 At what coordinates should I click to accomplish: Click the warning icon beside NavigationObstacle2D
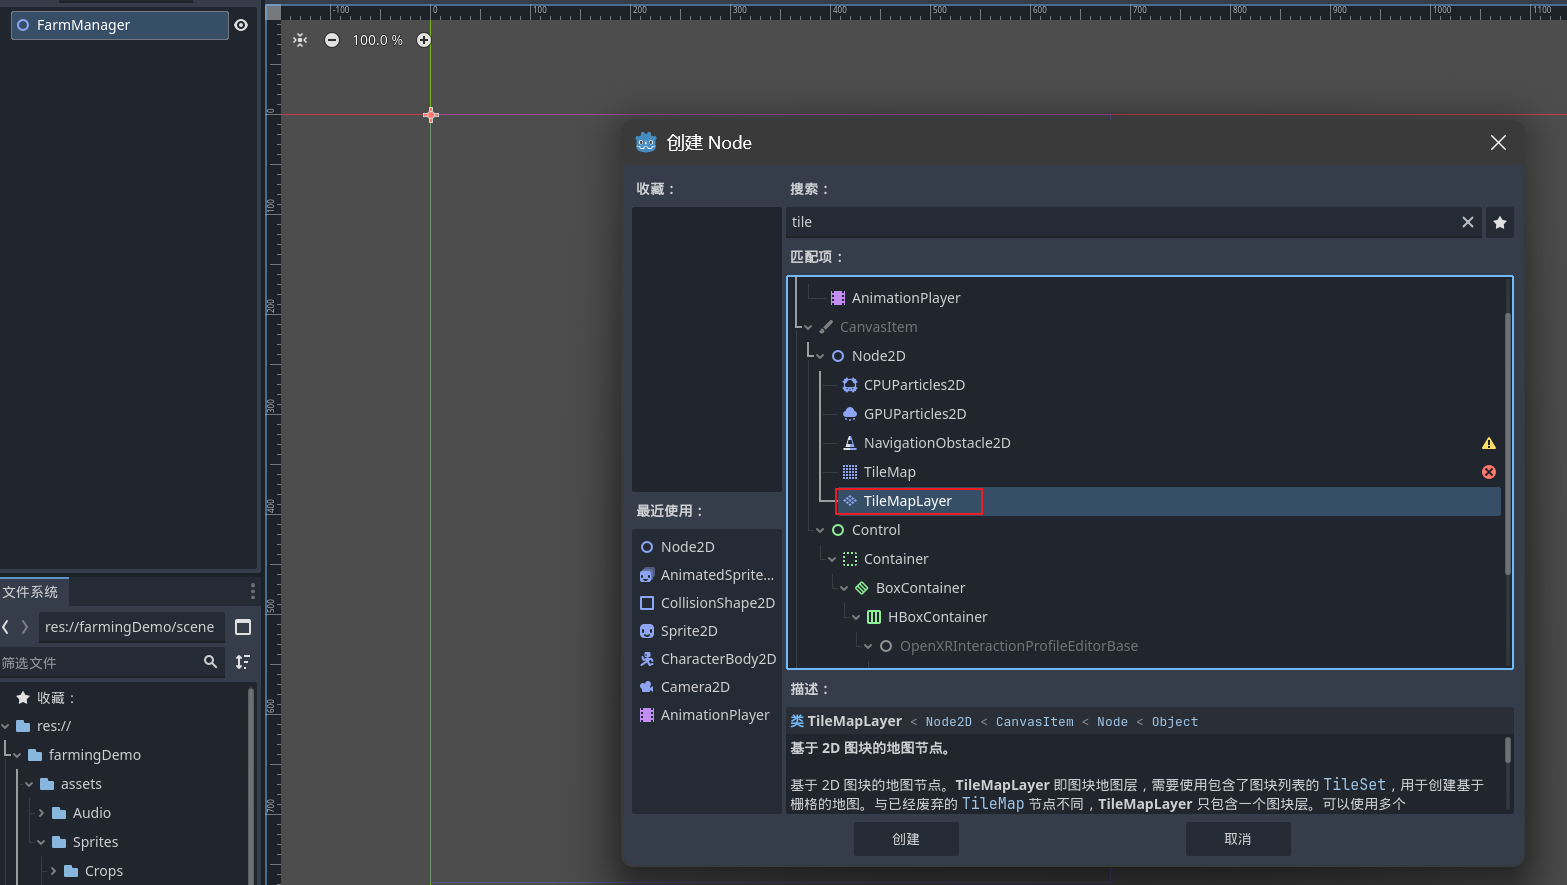[x=1489, y=442]
